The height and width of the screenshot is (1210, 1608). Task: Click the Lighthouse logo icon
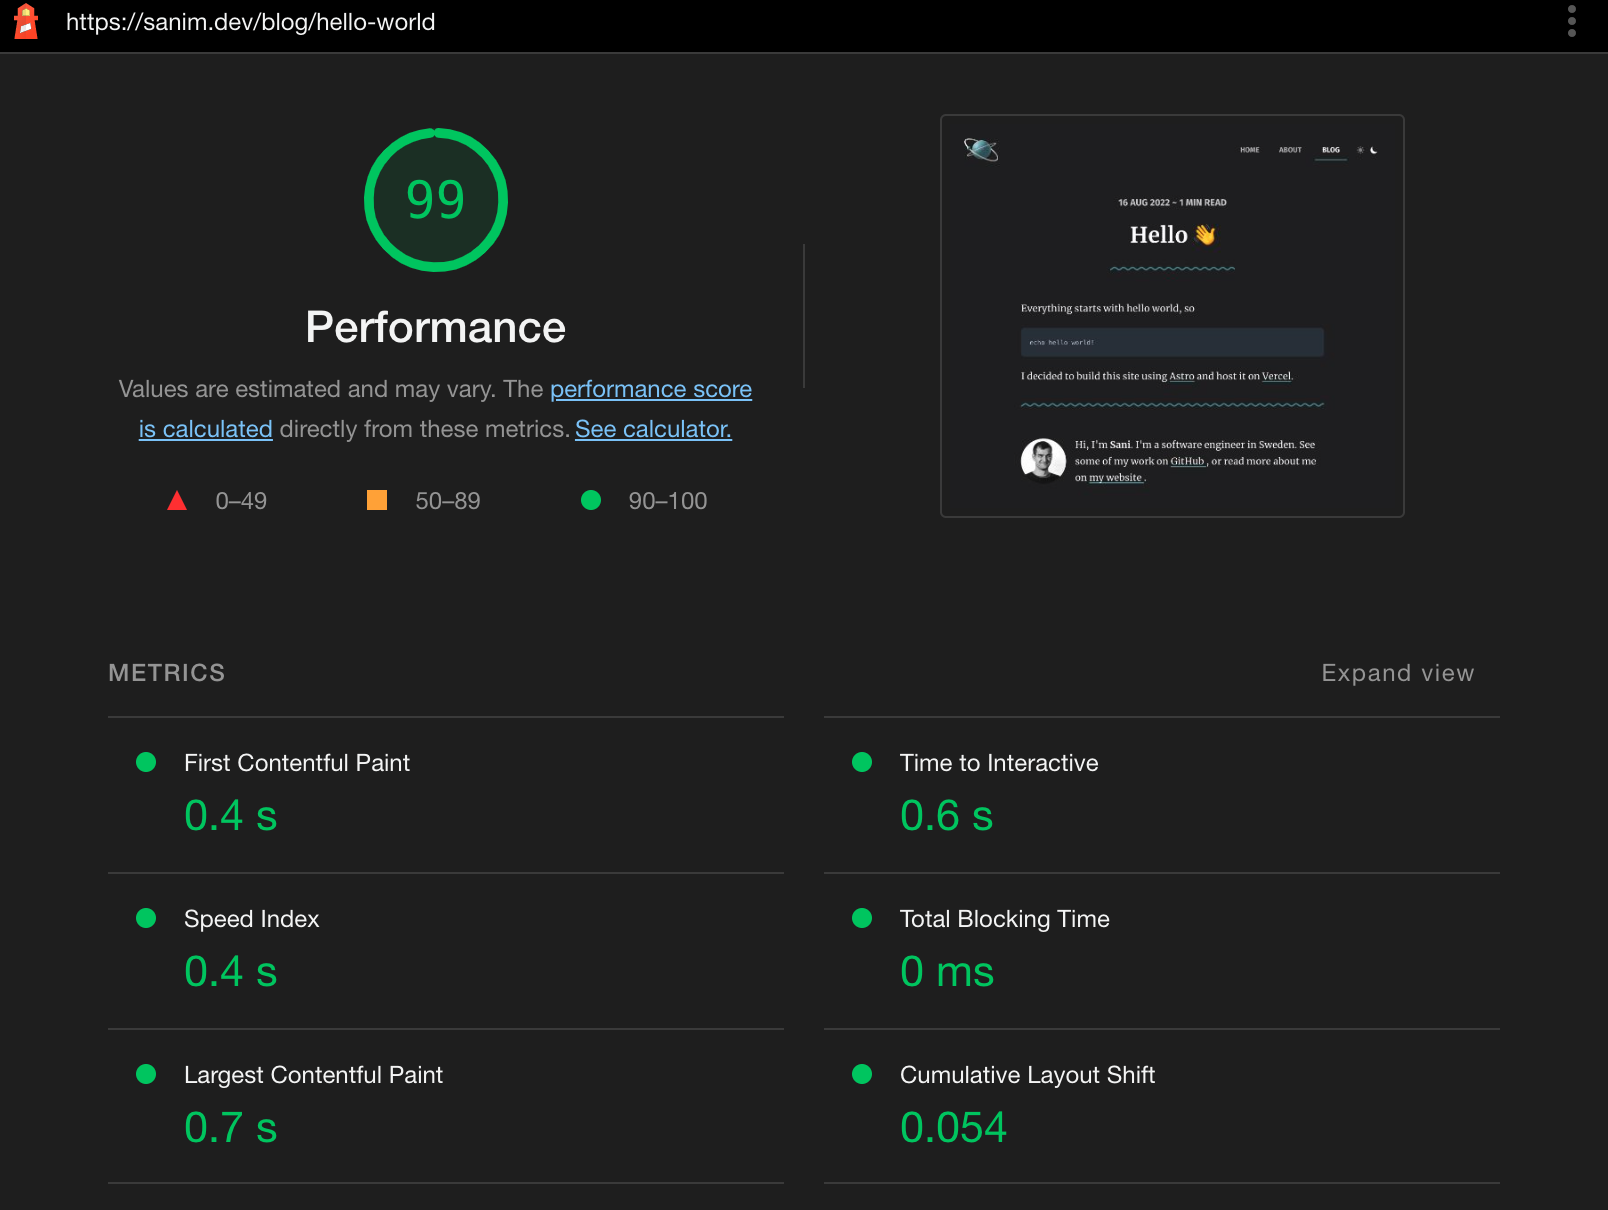[x=26, y=21]
